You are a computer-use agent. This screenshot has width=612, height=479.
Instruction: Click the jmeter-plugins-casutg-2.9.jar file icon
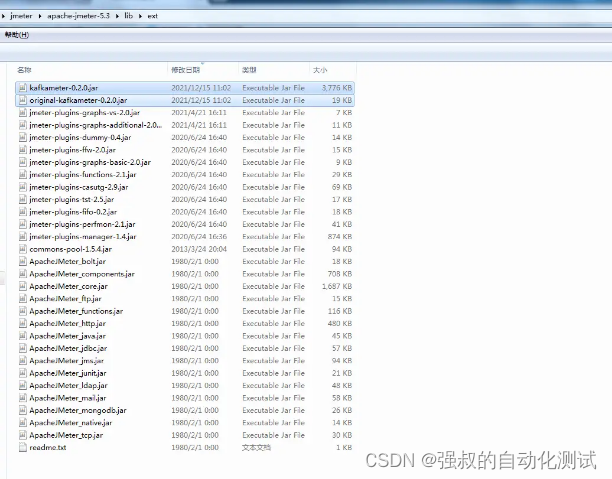(23, 187)
